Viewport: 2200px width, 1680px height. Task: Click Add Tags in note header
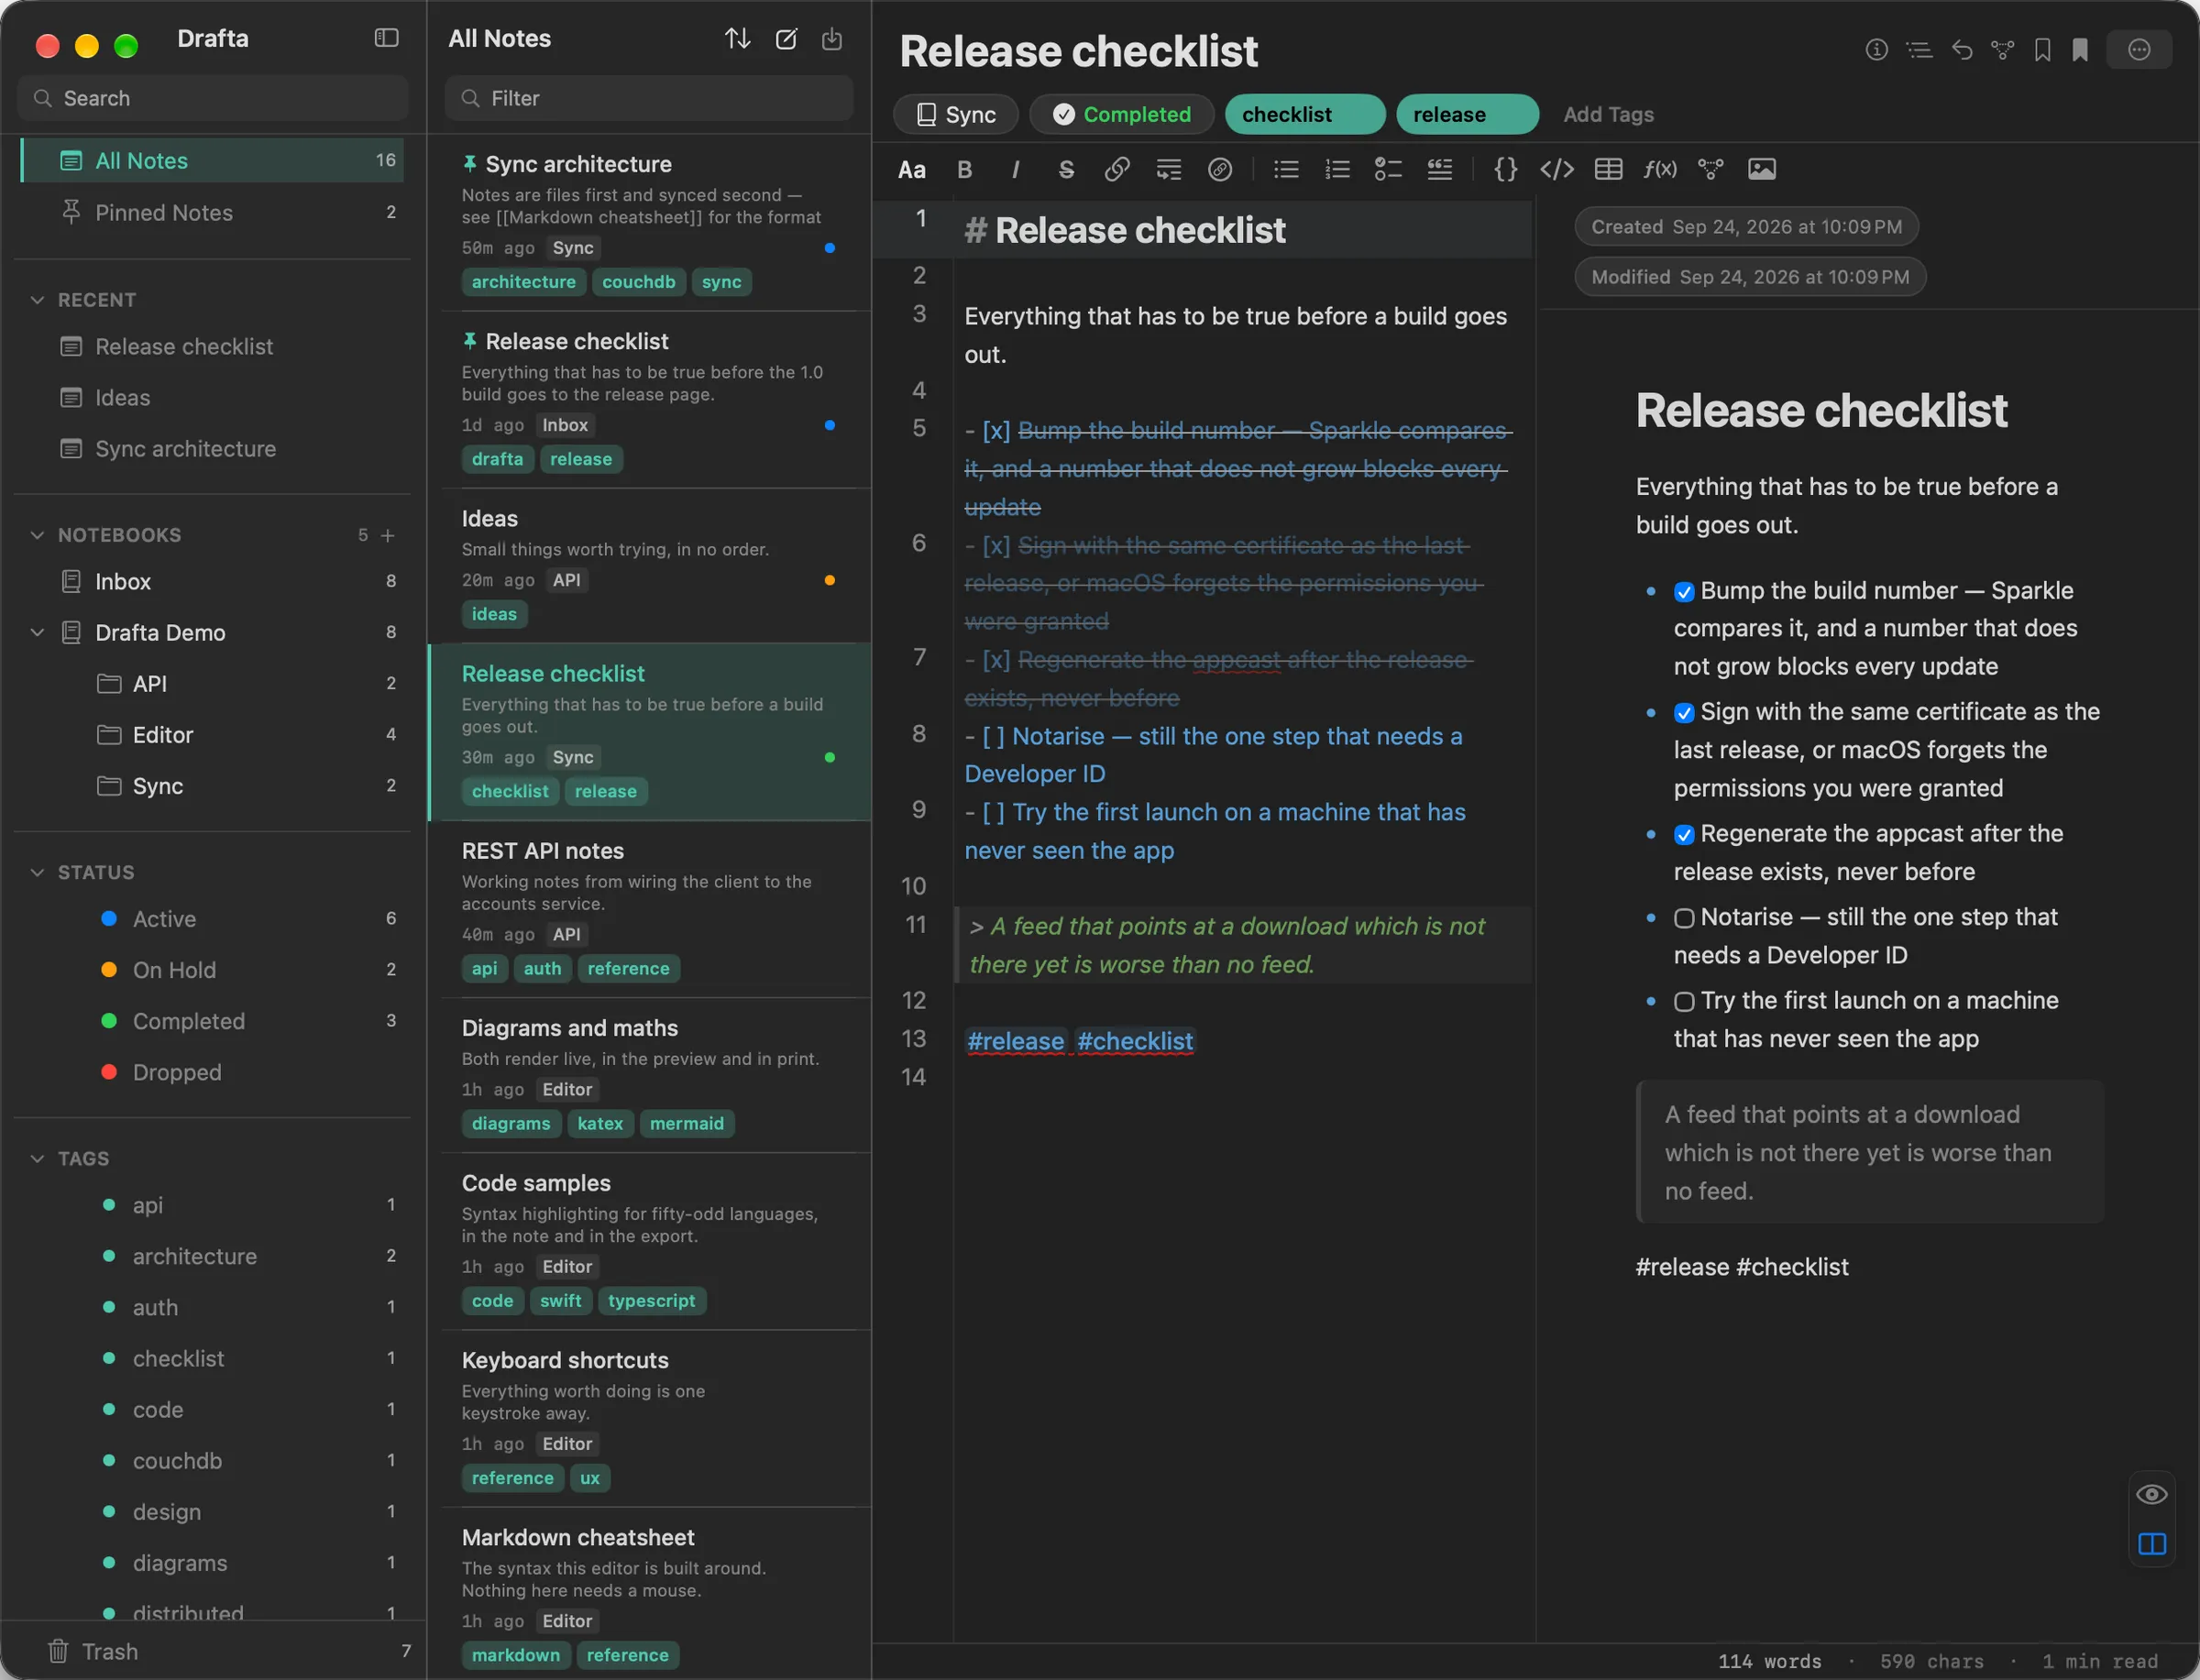pos(1608,114)
